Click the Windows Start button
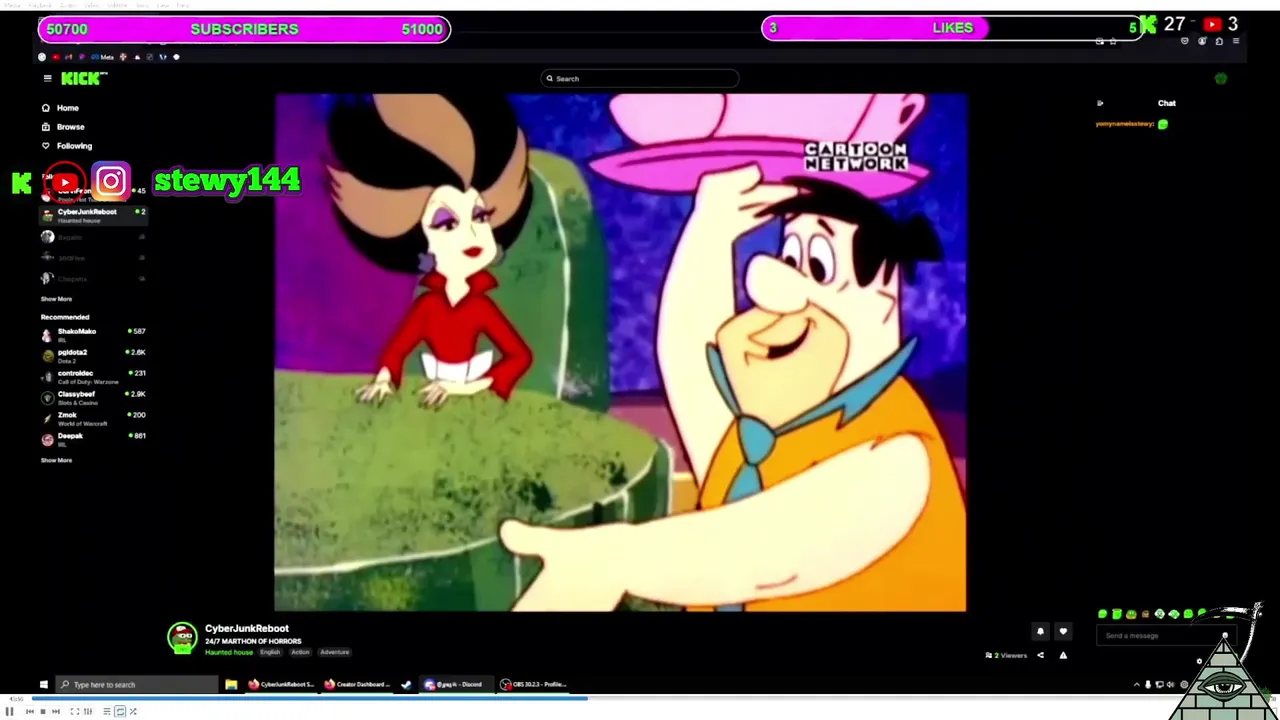Image resolution: width=1280 pixels, height=720 pixels. pyautogui.click(x=43, y=684)
